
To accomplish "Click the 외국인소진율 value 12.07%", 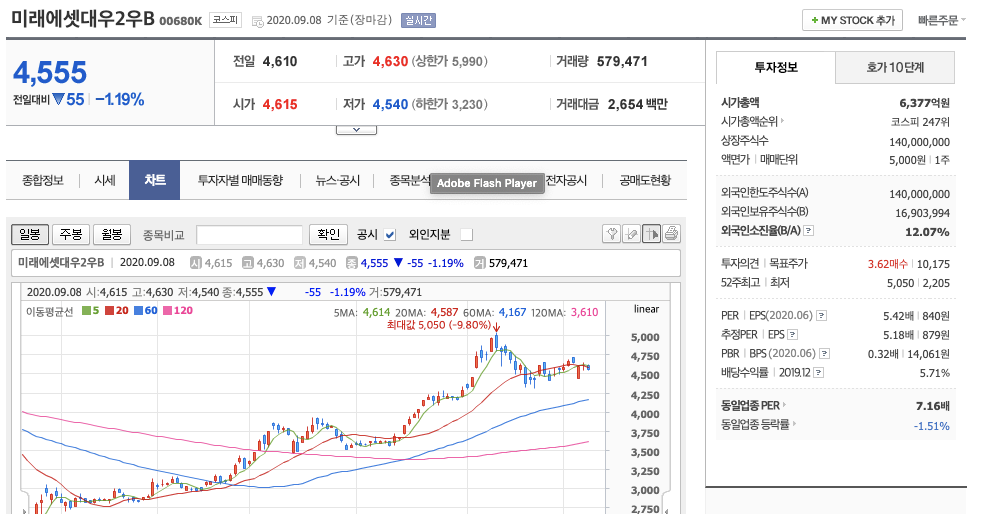I will click(x=927, y=232).
